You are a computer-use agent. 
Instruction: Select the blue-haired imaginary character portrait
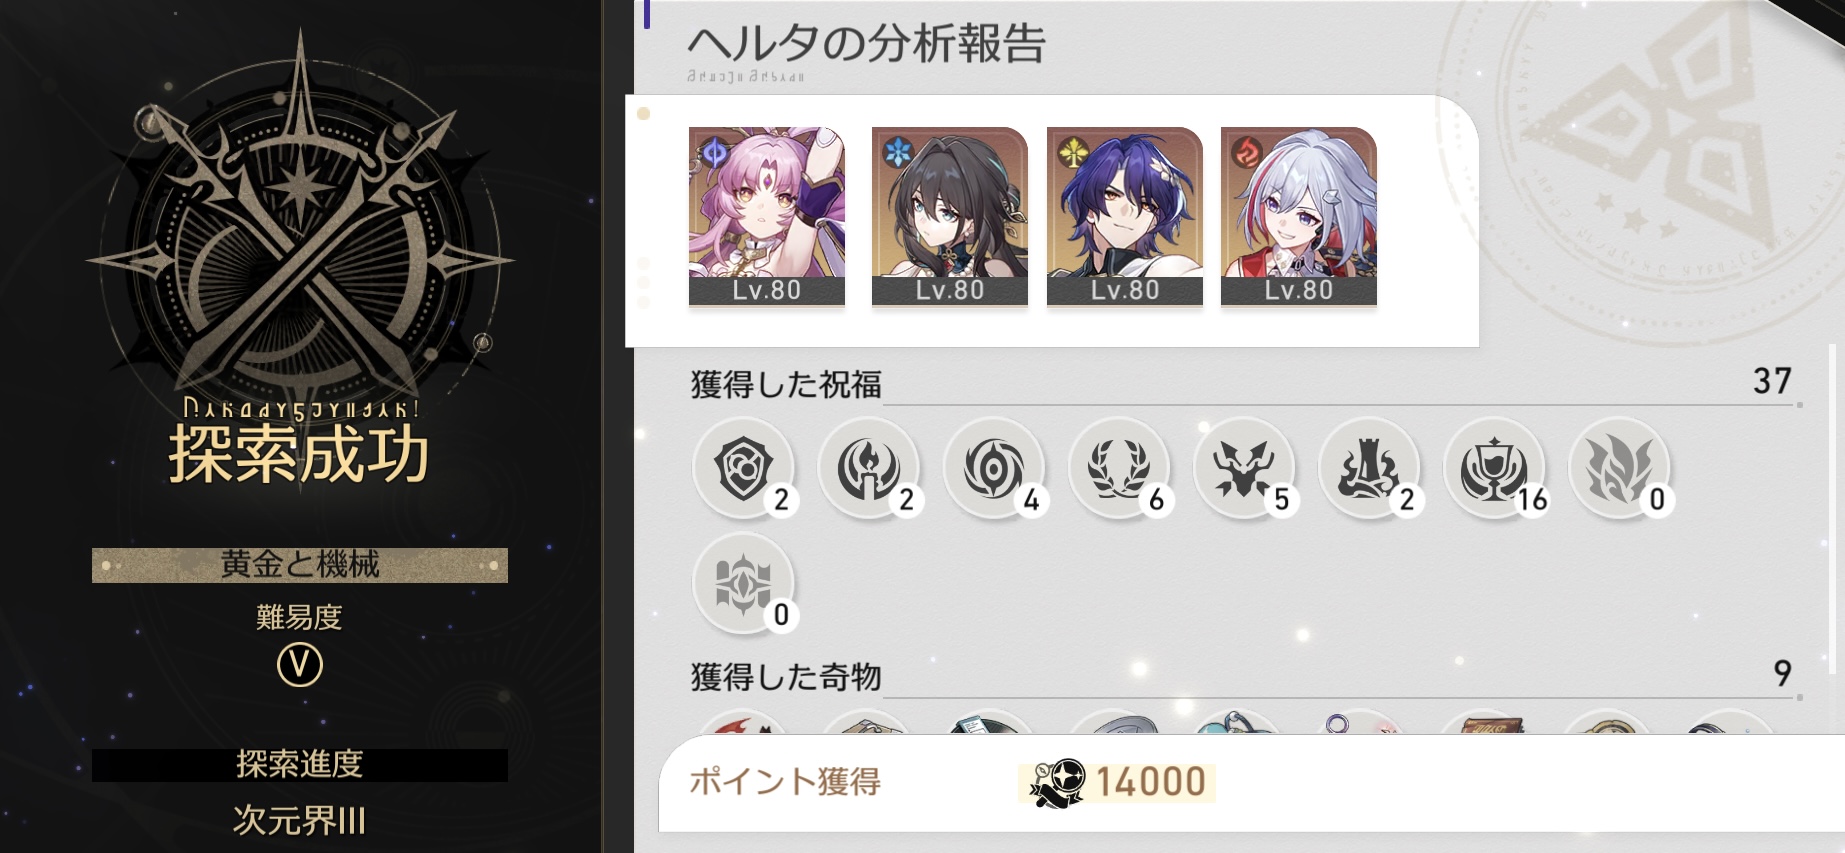point(1125,216)
